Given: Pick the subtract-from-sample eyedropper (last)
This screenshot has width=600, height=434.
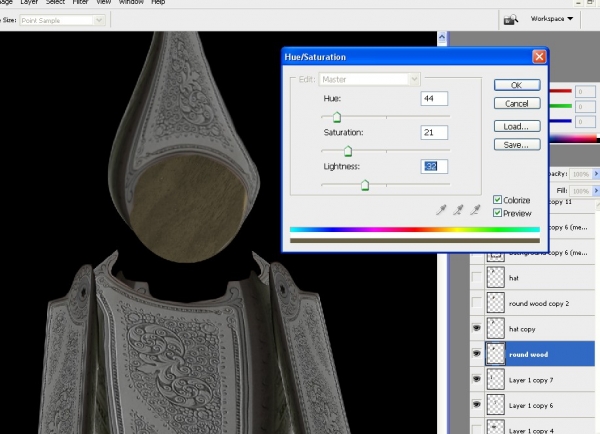Looking at the screenshot, I should click(x=475, y=209).
